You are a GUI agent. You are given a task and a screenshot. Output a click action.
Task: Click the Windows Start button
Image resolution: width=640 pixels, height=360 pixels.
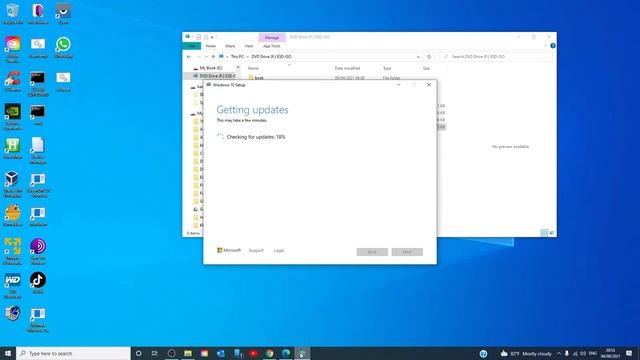point(8,353)
